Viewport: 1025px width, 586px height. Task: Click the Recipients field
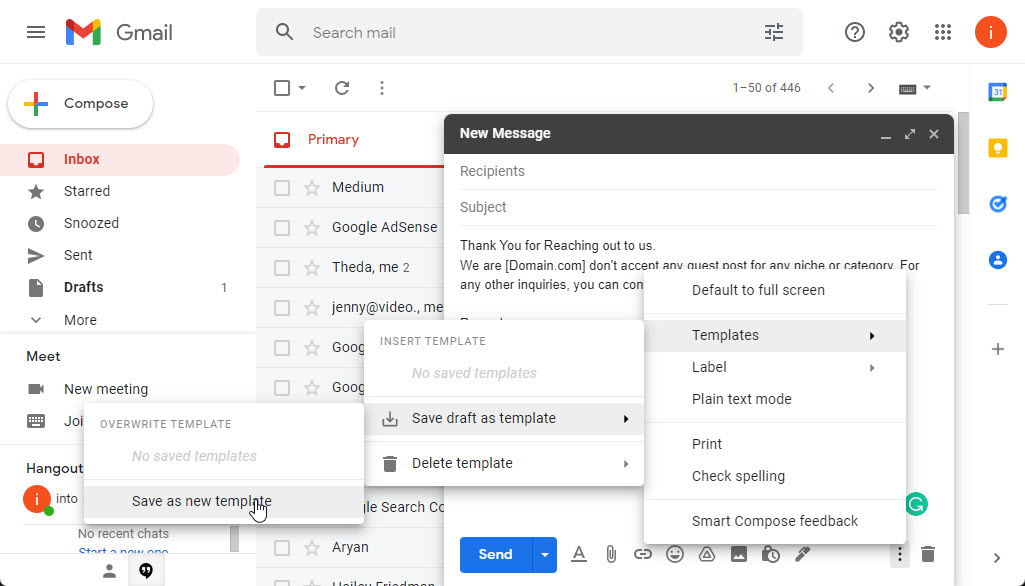point(698,171)
